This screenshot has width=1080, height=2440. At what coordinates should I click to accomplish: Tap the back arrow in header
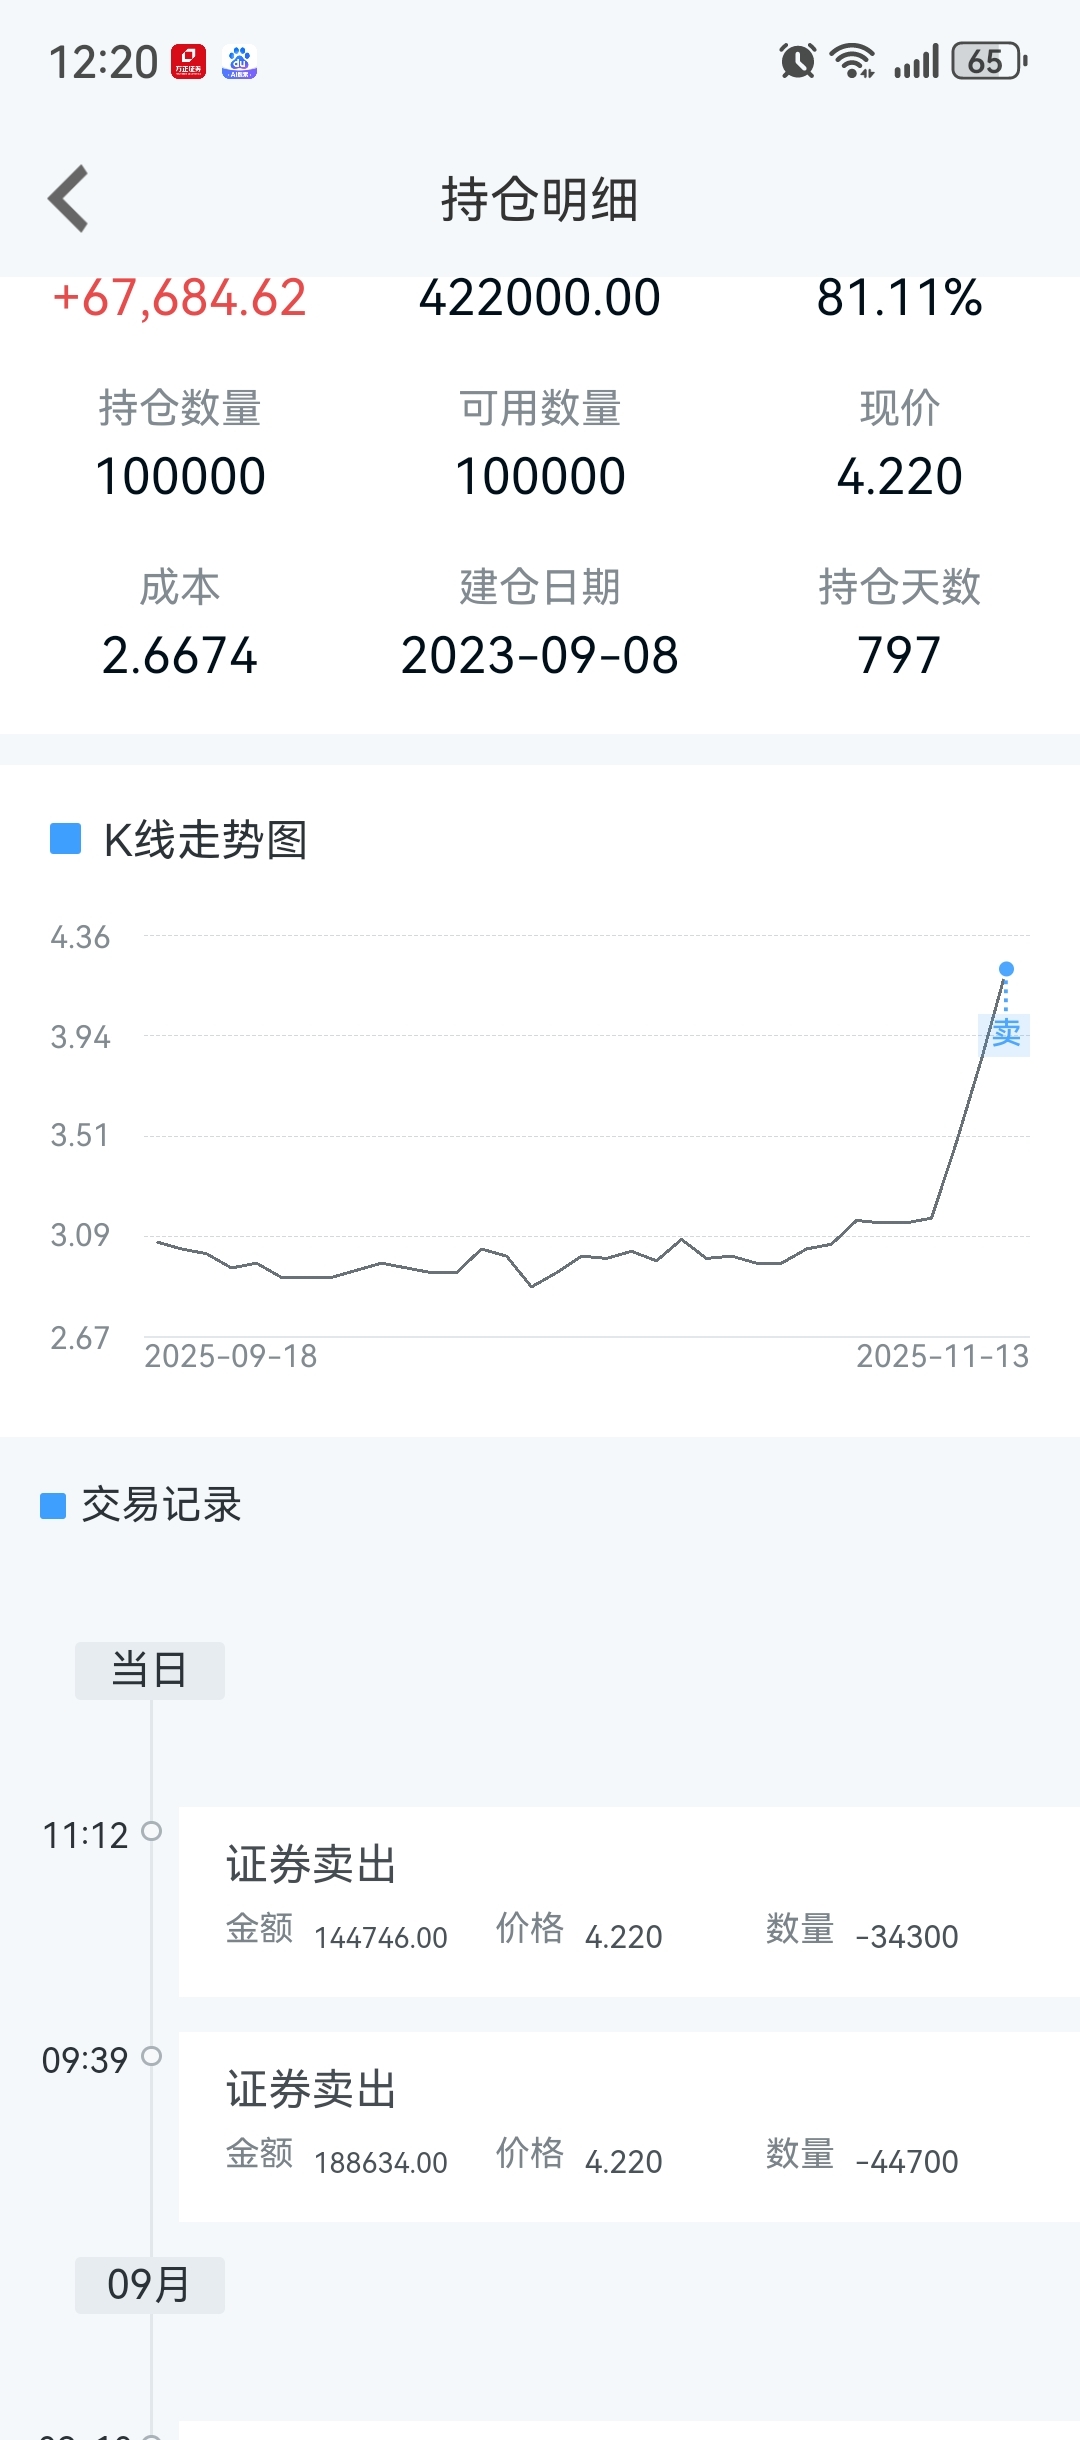[x=69, y=199]
